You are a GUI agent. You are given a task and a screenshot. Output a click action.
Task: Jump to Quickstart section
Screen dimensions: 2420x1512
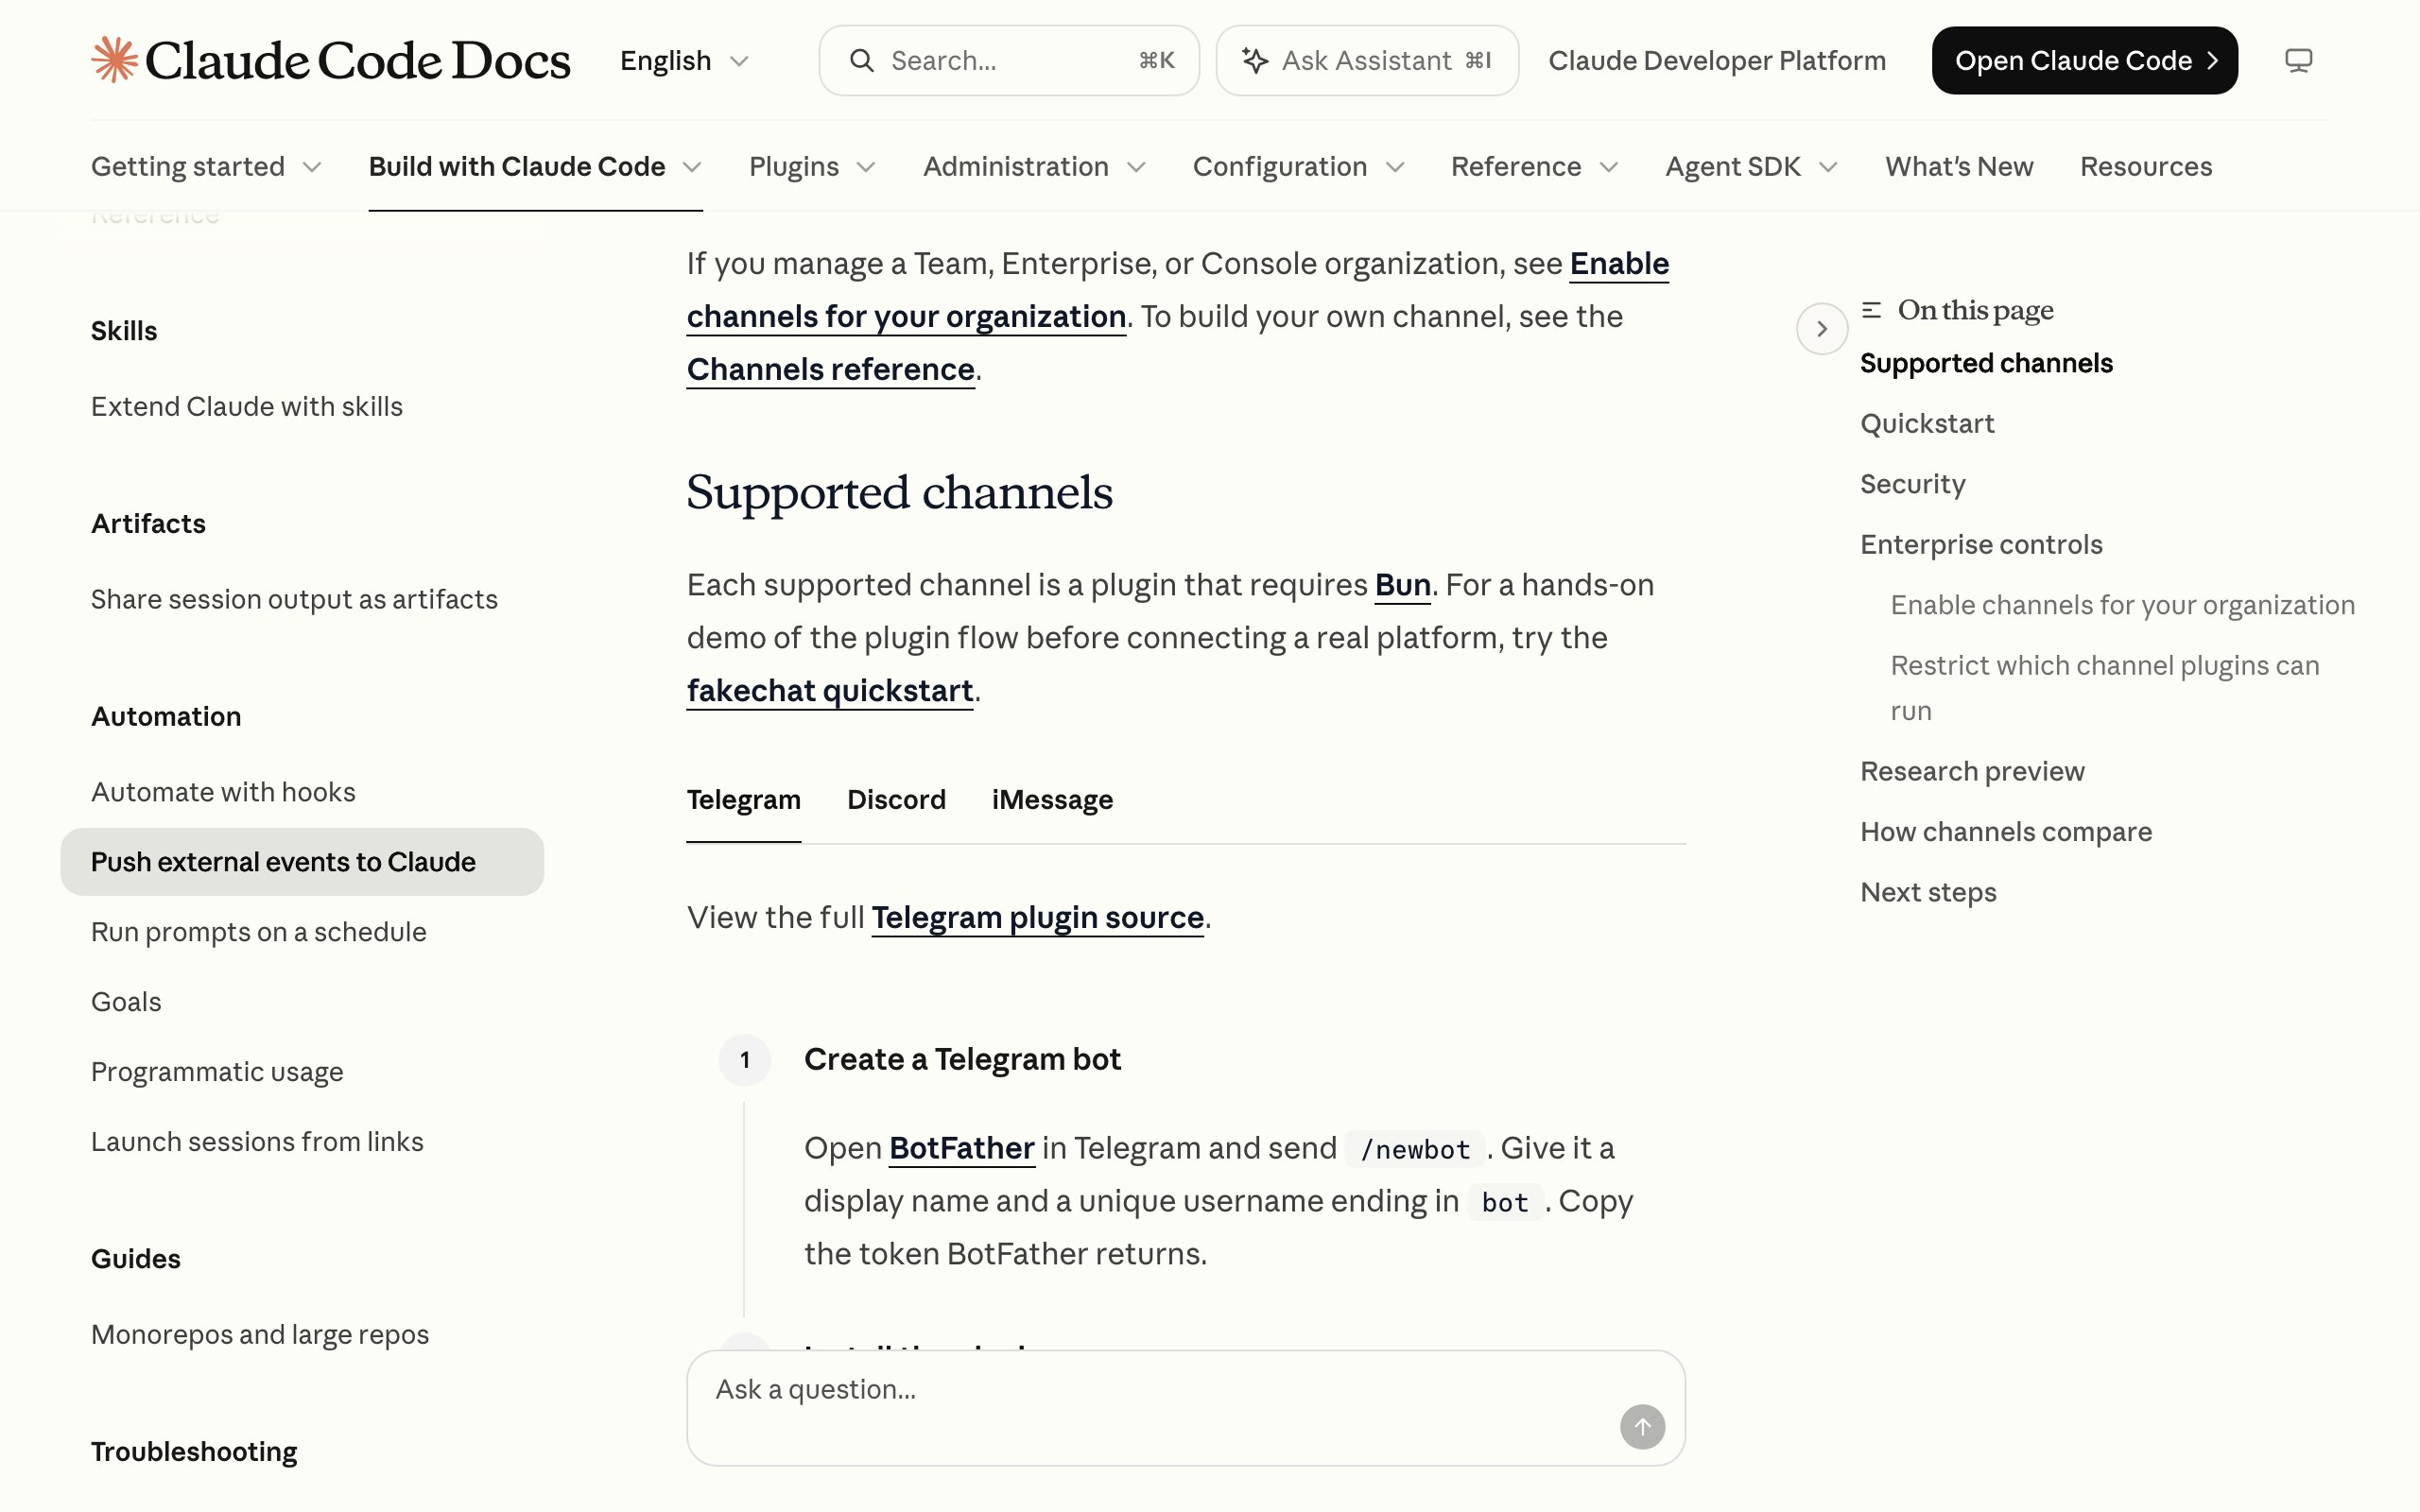pos(1927,424)
